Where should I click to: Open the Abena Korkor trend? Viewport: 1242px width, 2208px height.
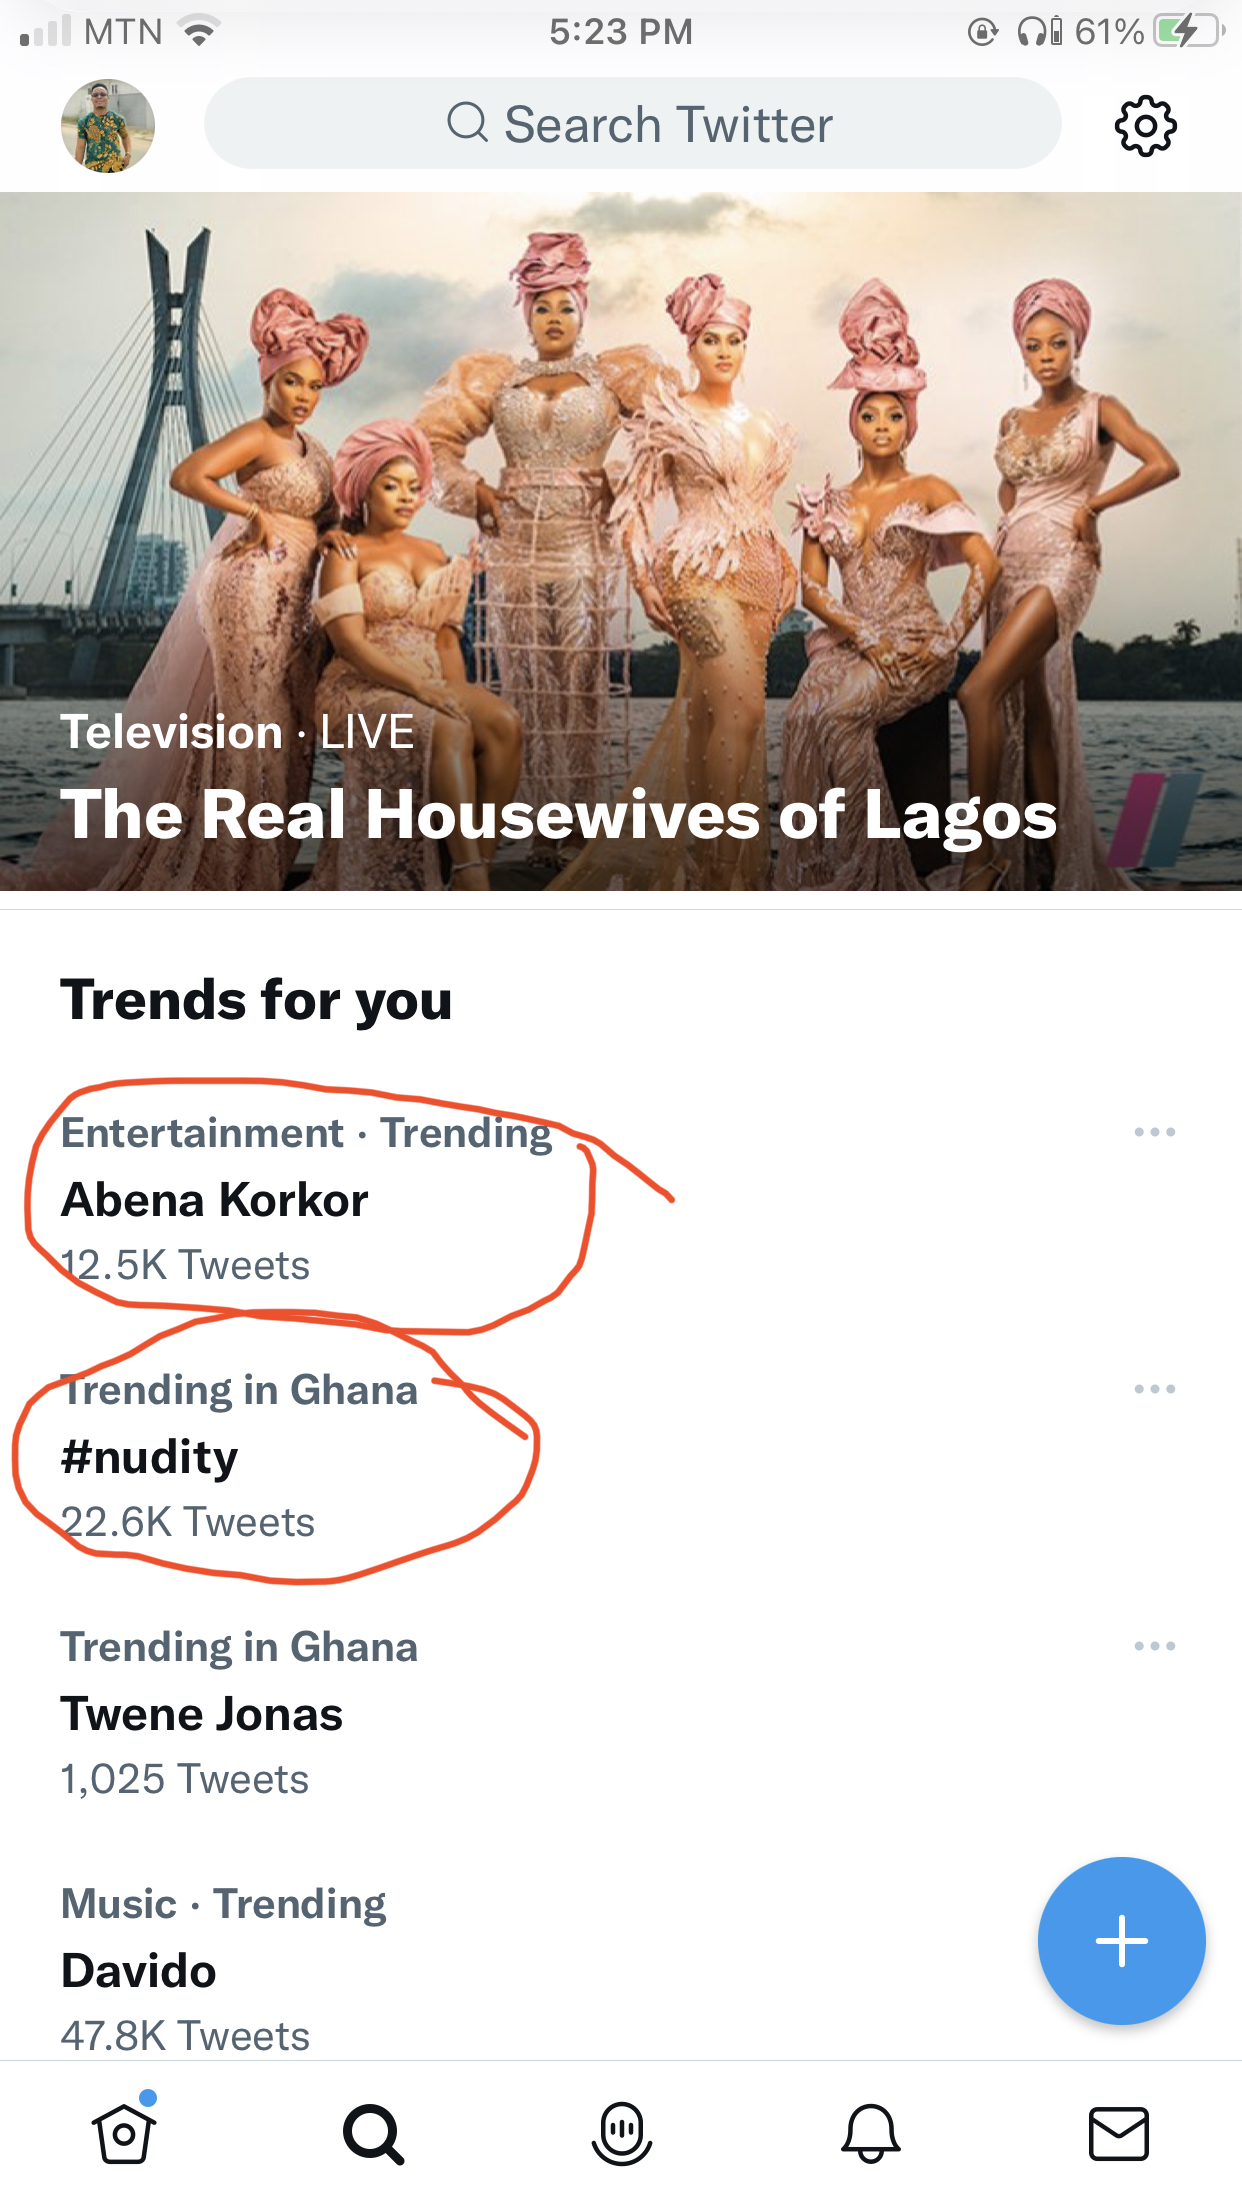[x=215, y=1200]
